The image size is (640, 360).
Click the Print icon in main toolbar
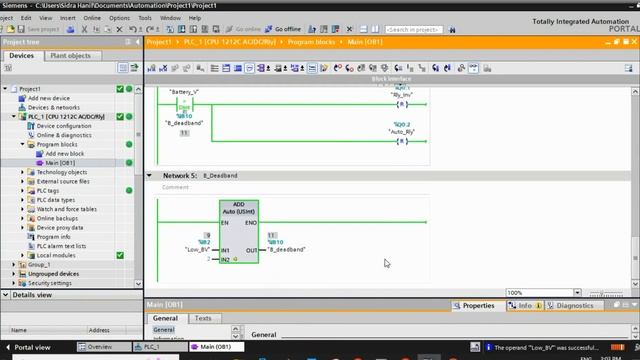[71, 29]
